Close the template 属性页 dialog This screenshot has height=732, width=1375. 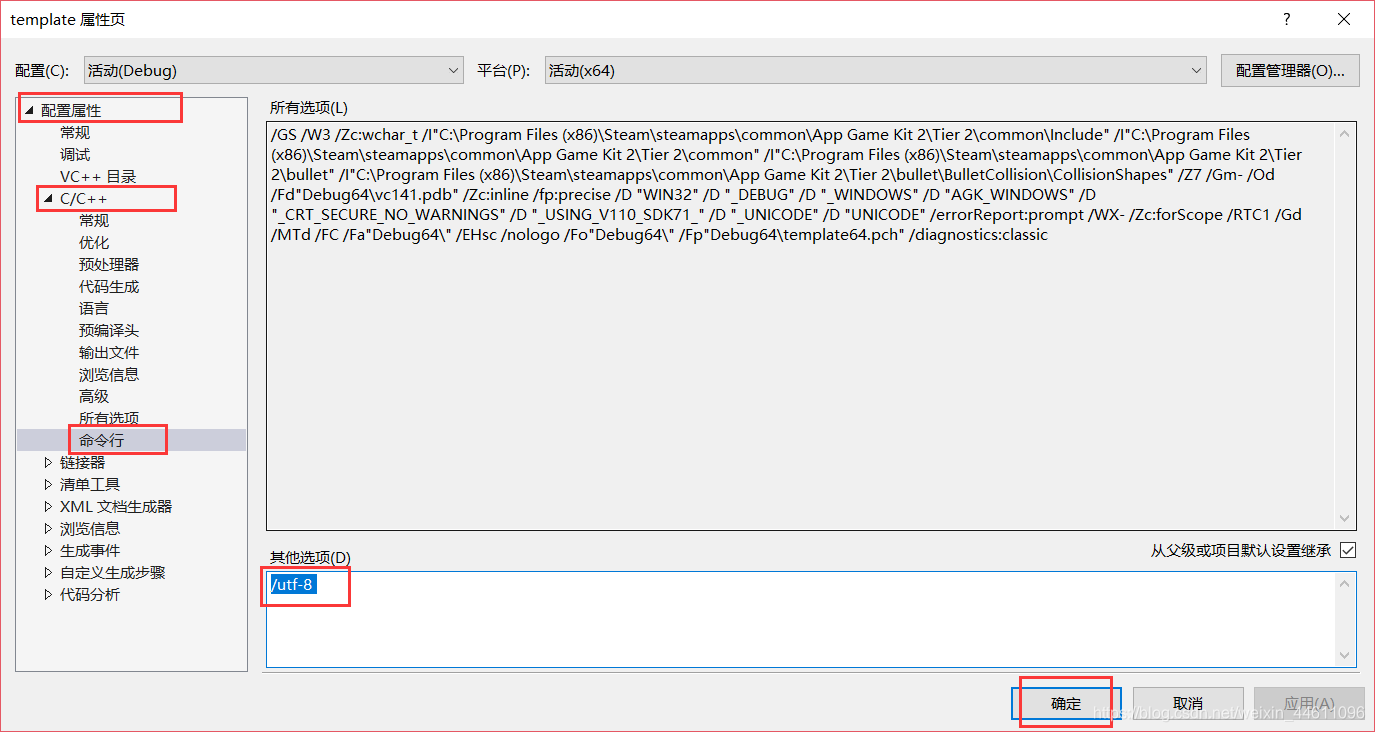[x=1343, y=19]
